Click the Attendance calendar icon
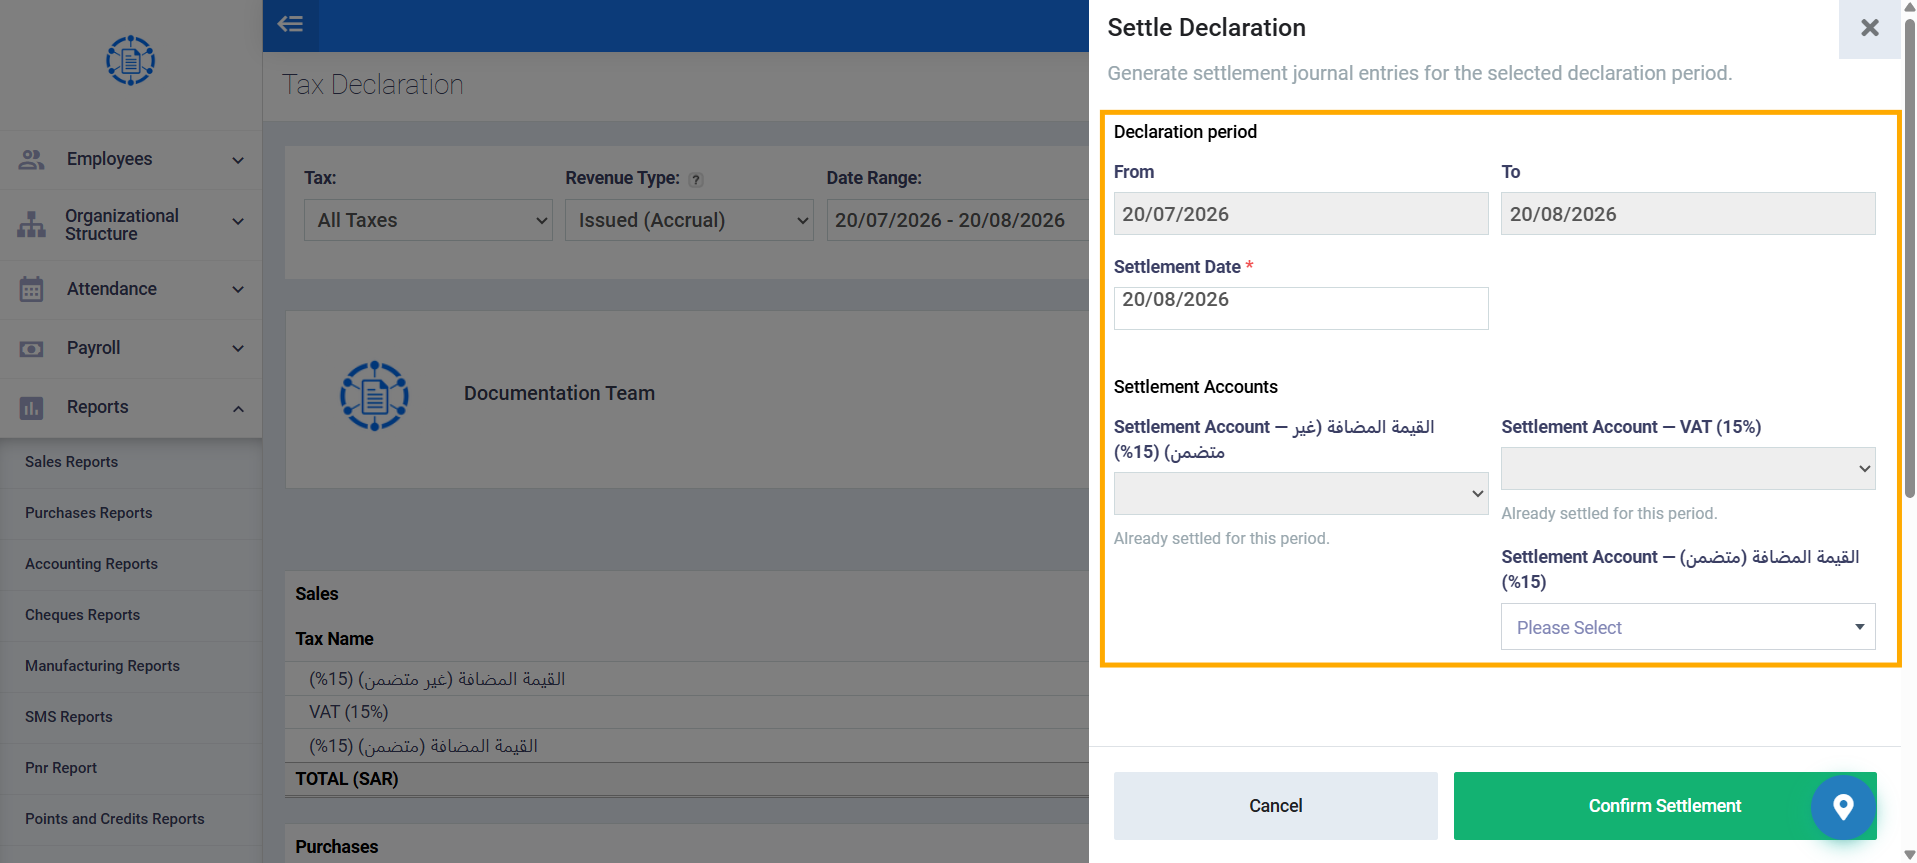This screenshot has height=863, width=1917. coord(32,289)
